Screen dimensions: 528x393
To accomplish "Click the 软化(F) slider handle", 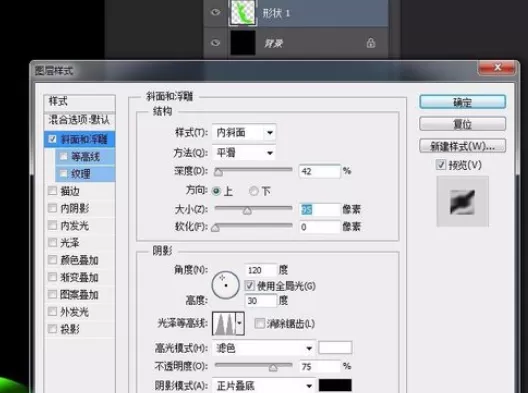I will point(216,228).
